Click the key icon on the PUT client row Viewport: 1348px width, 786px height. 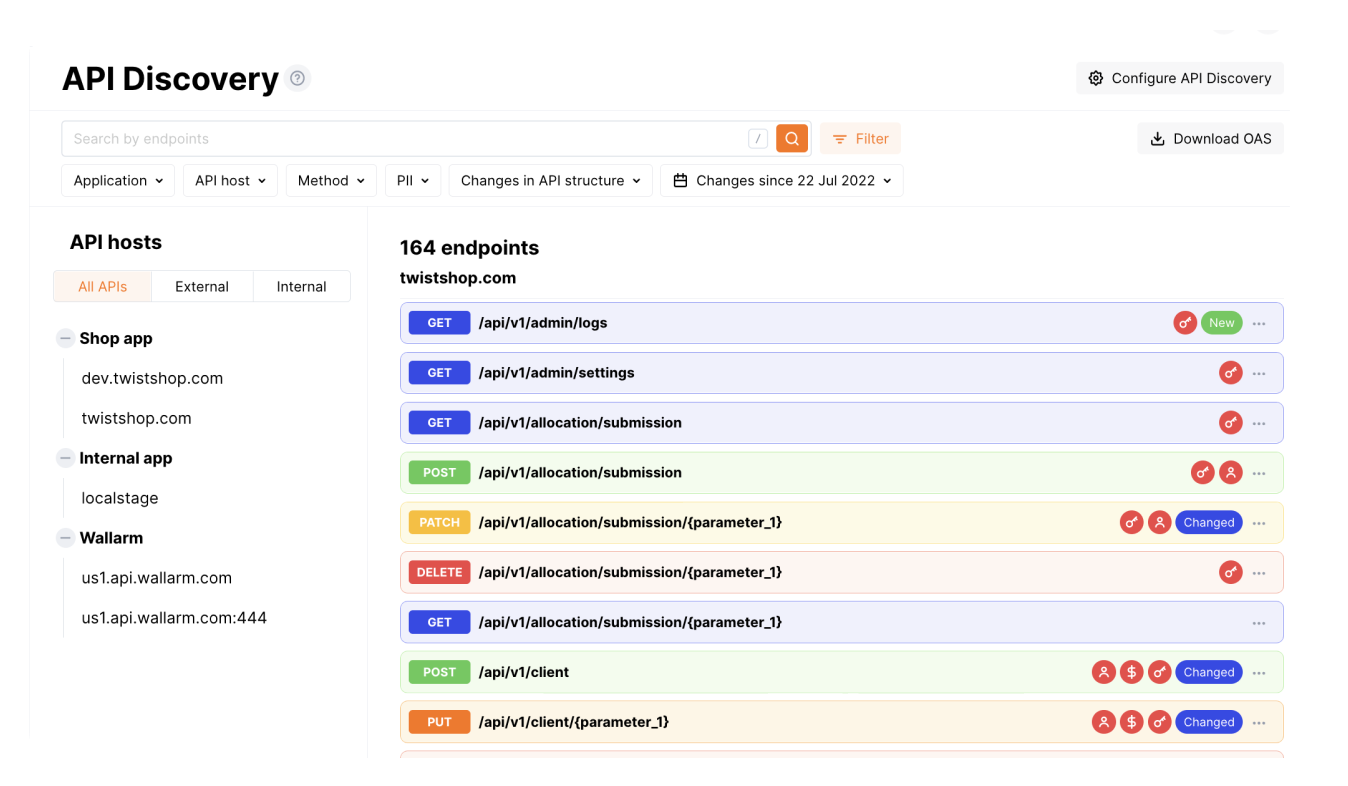[1159, 722]
